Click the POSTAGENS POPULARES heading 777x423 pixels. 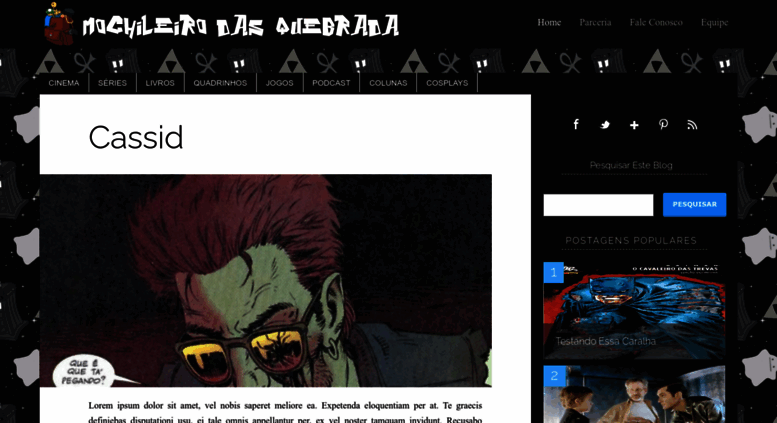point(631,241)
